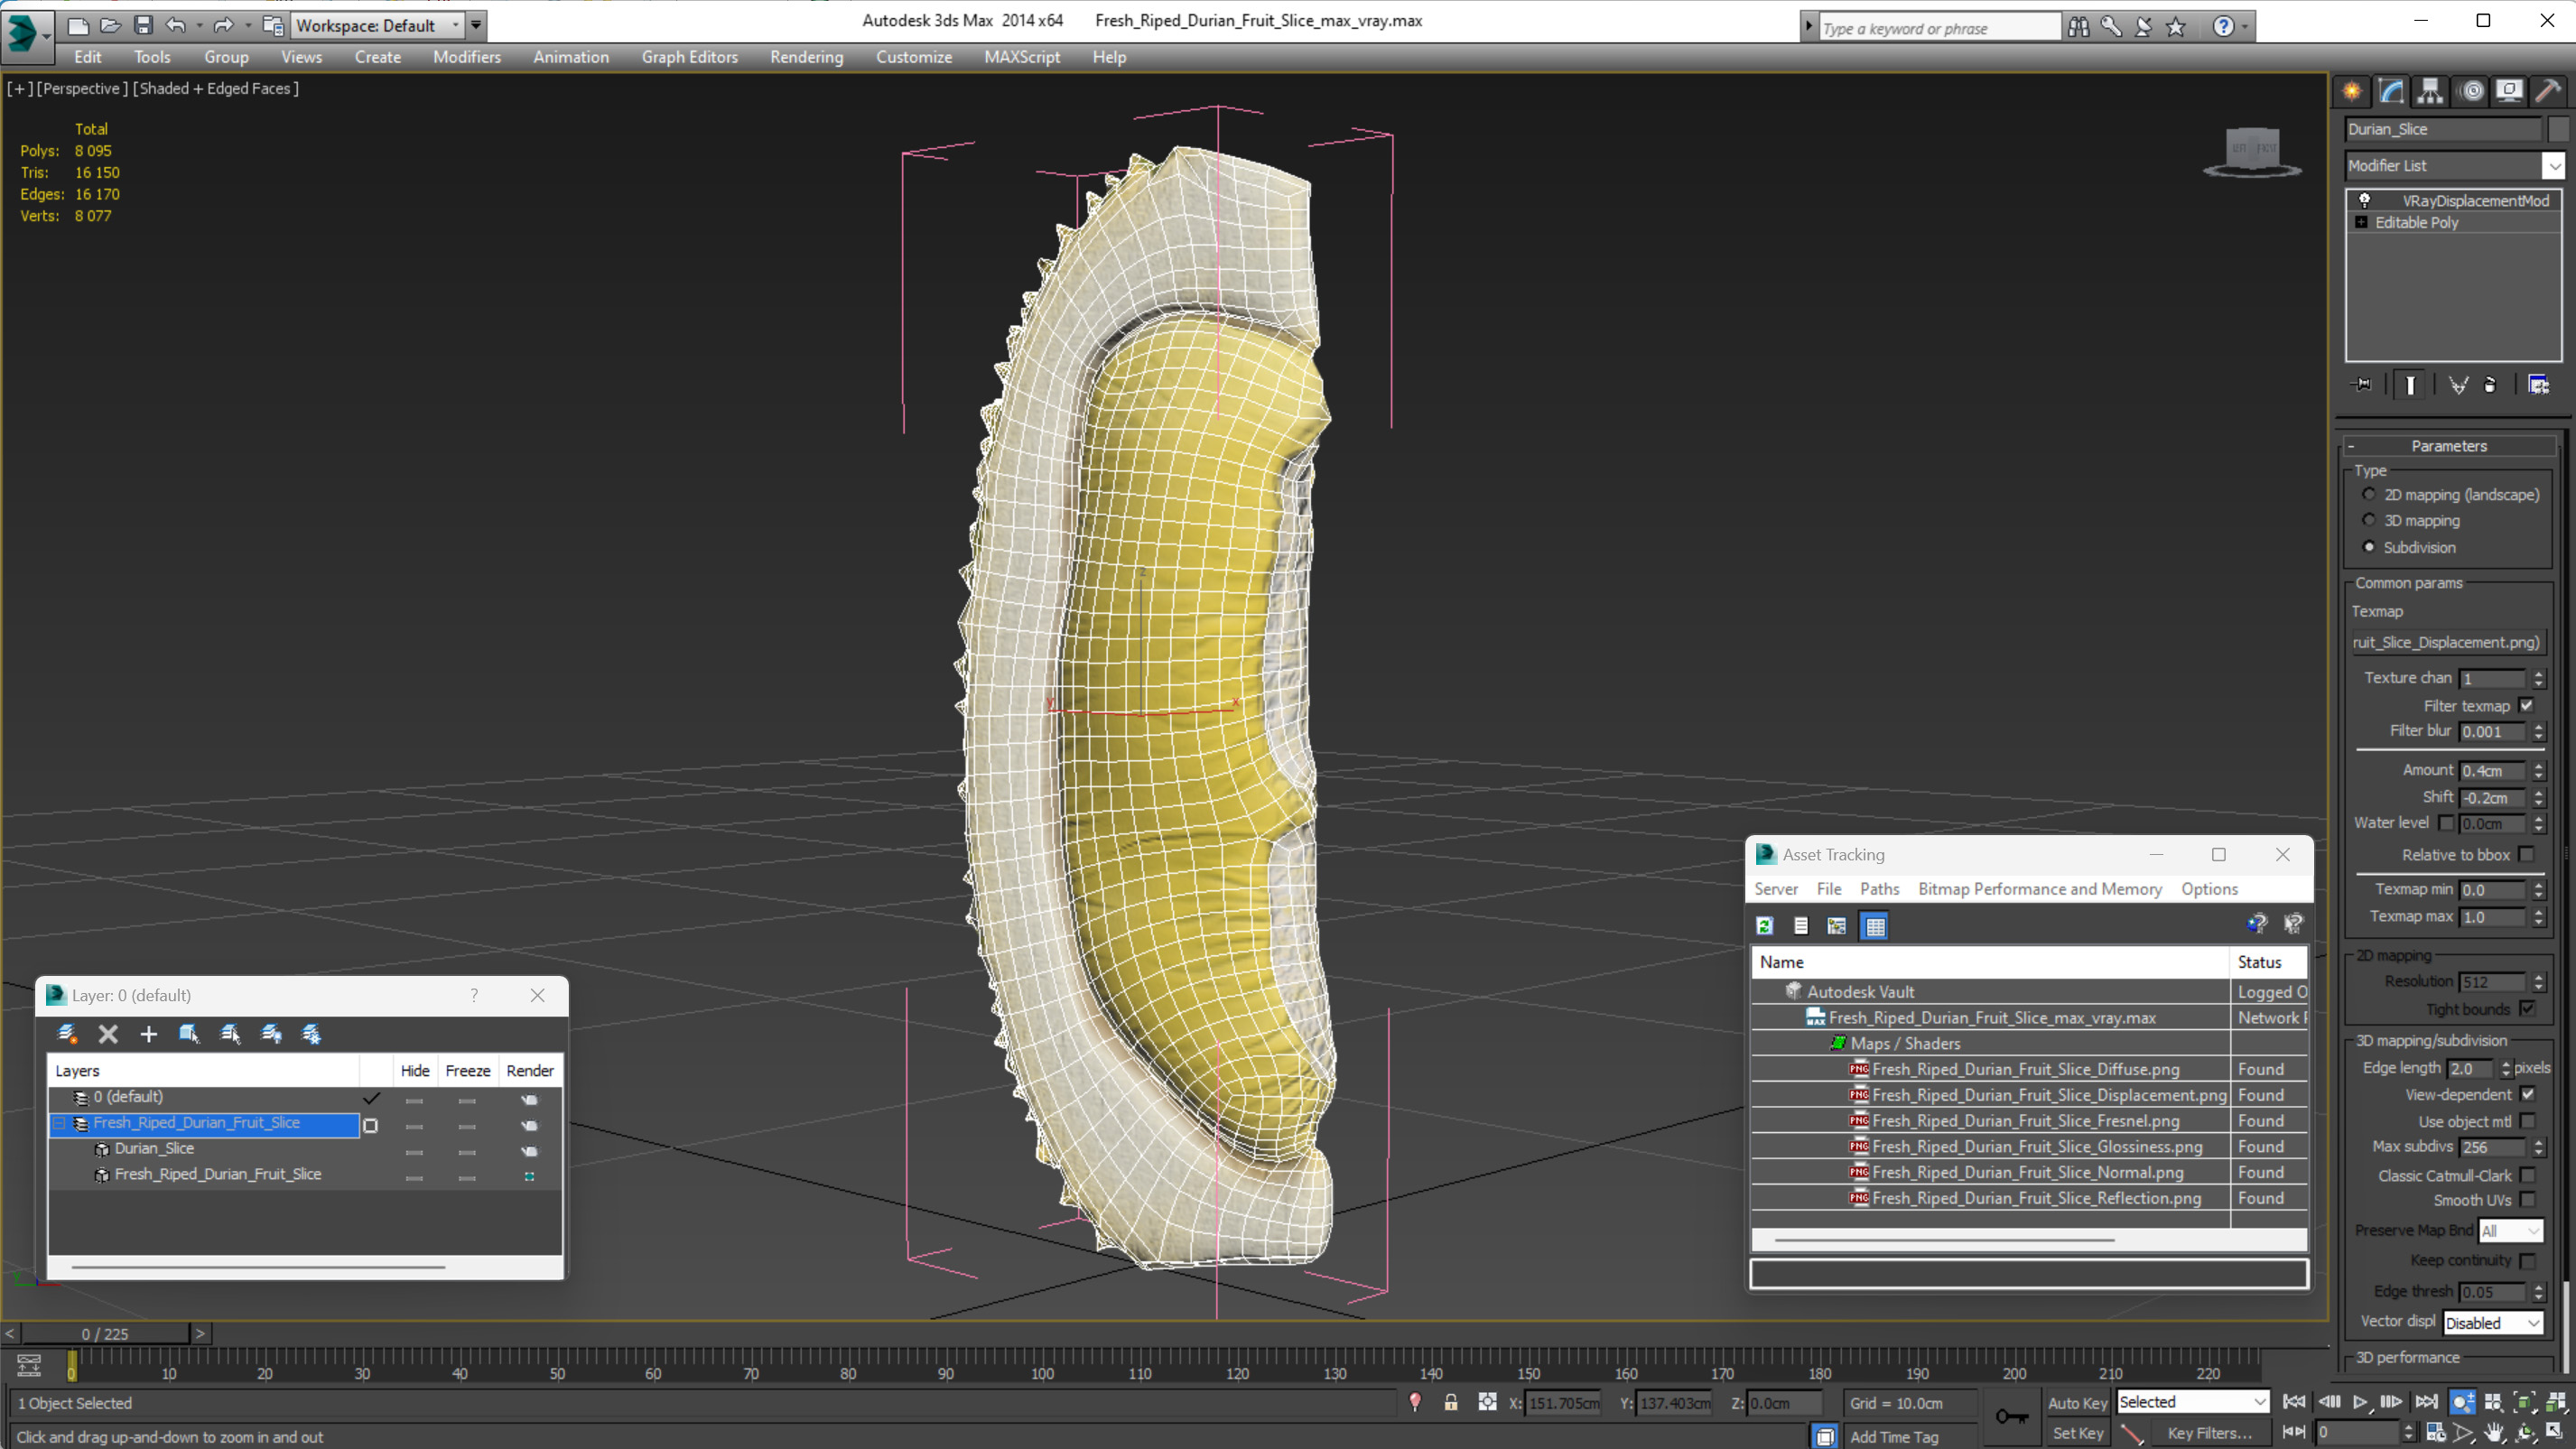Open the Hierarchy command panel tab
Screen dimensions: 2576x1449
pyautogui.click(x=2430, y=92)
